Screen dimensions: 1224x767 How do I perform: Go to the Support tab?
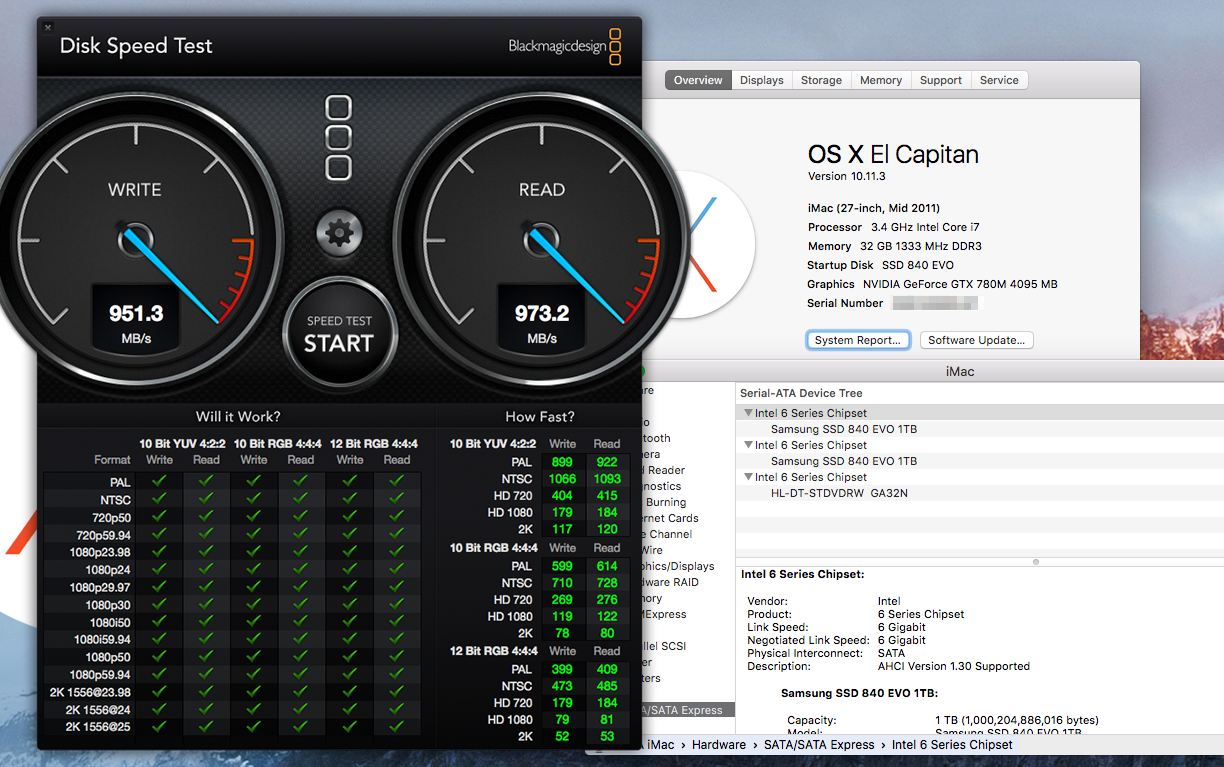tap(941, 80)
